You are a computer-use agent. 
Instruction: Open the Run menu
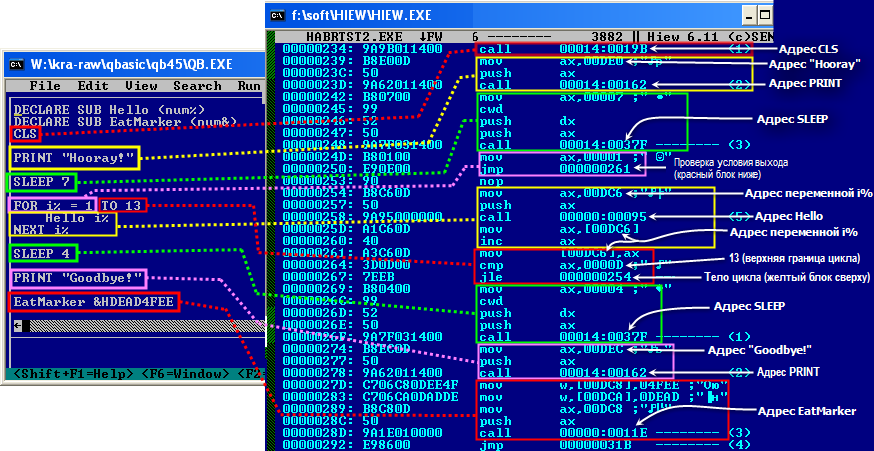coord(248,86)
